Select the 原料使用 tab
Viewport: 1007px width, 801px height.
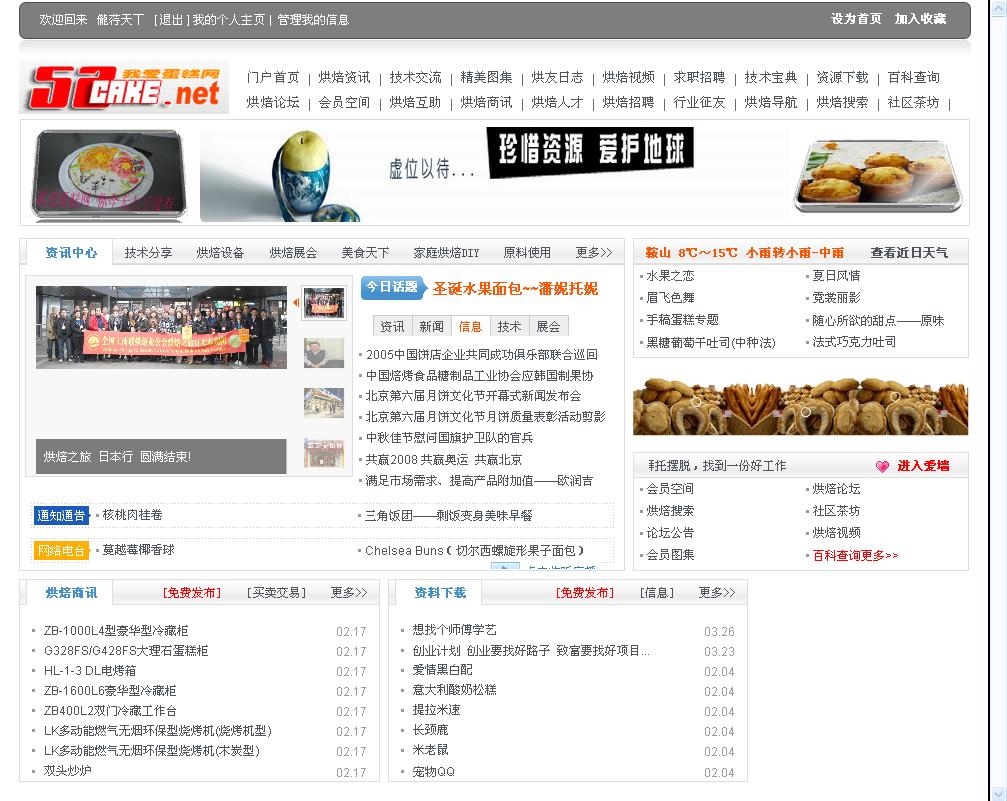527,252
